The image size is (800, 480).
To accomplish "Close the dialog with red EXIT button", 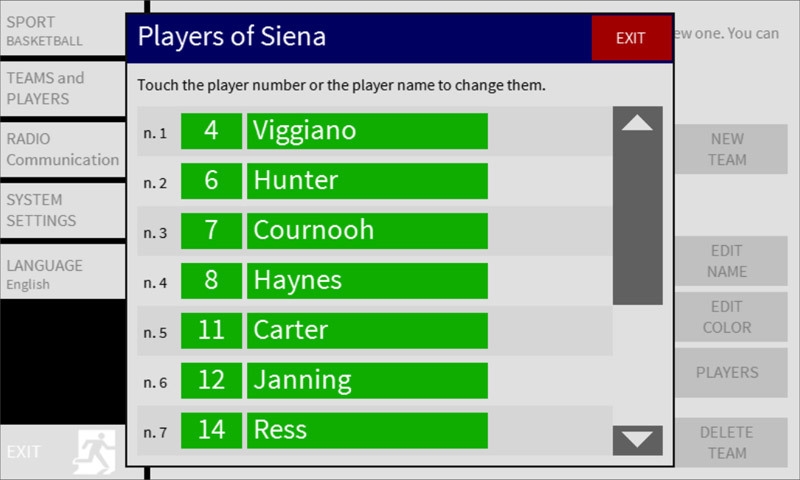I will tap(630, 38).
